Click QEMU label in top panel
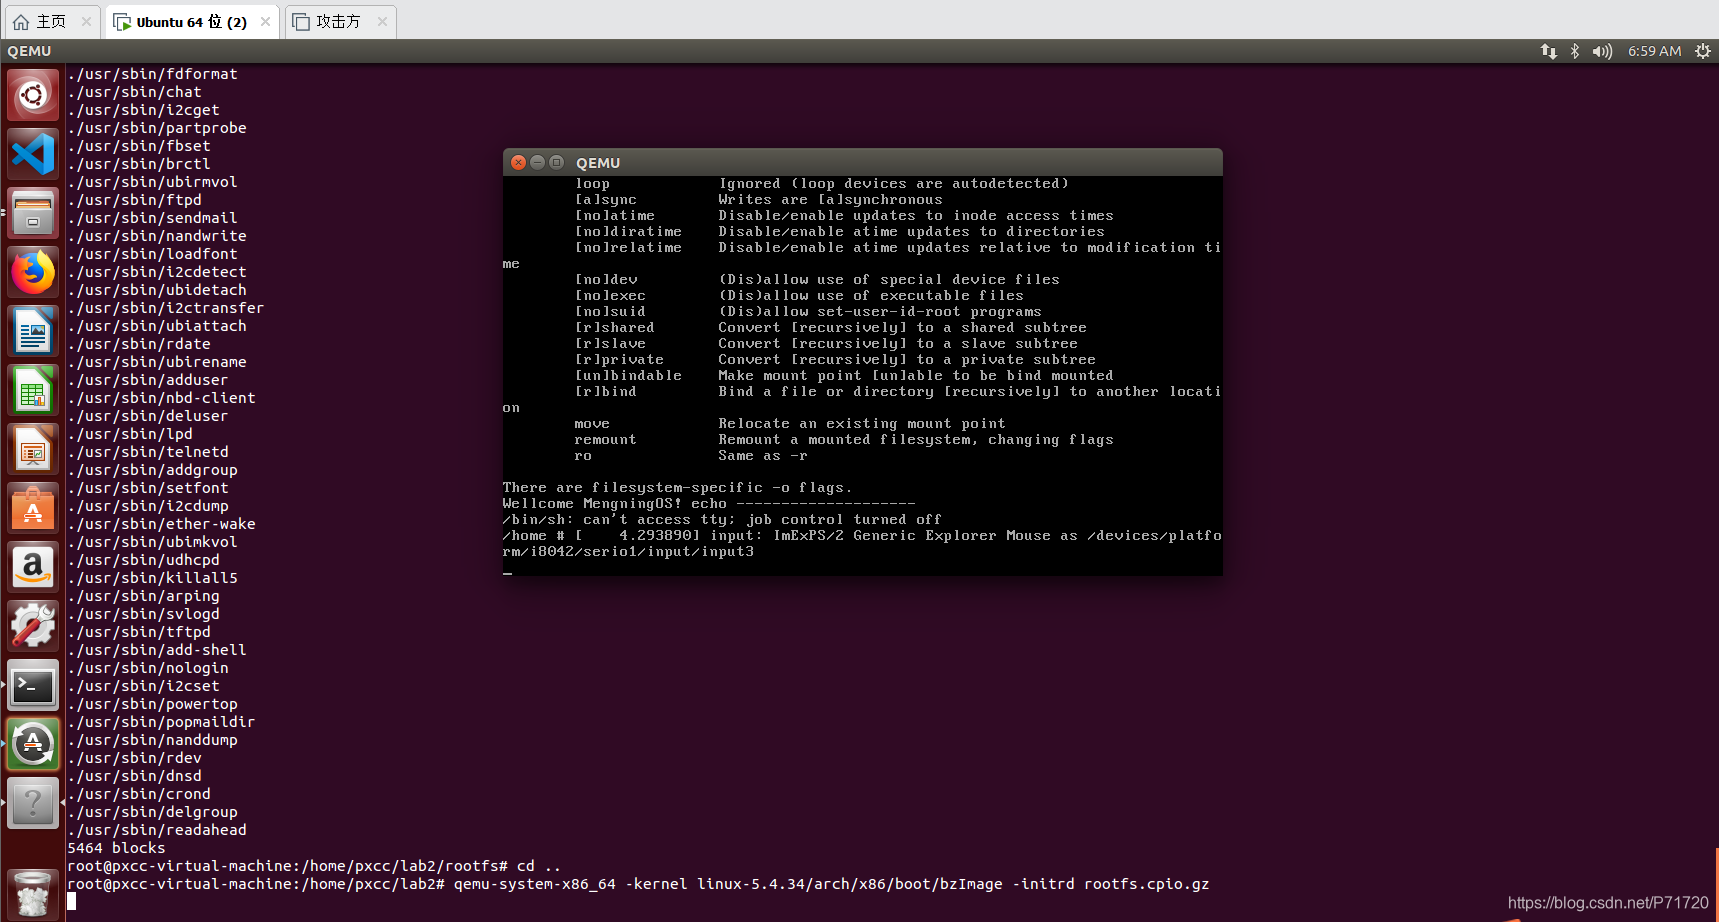 (29, 51)
